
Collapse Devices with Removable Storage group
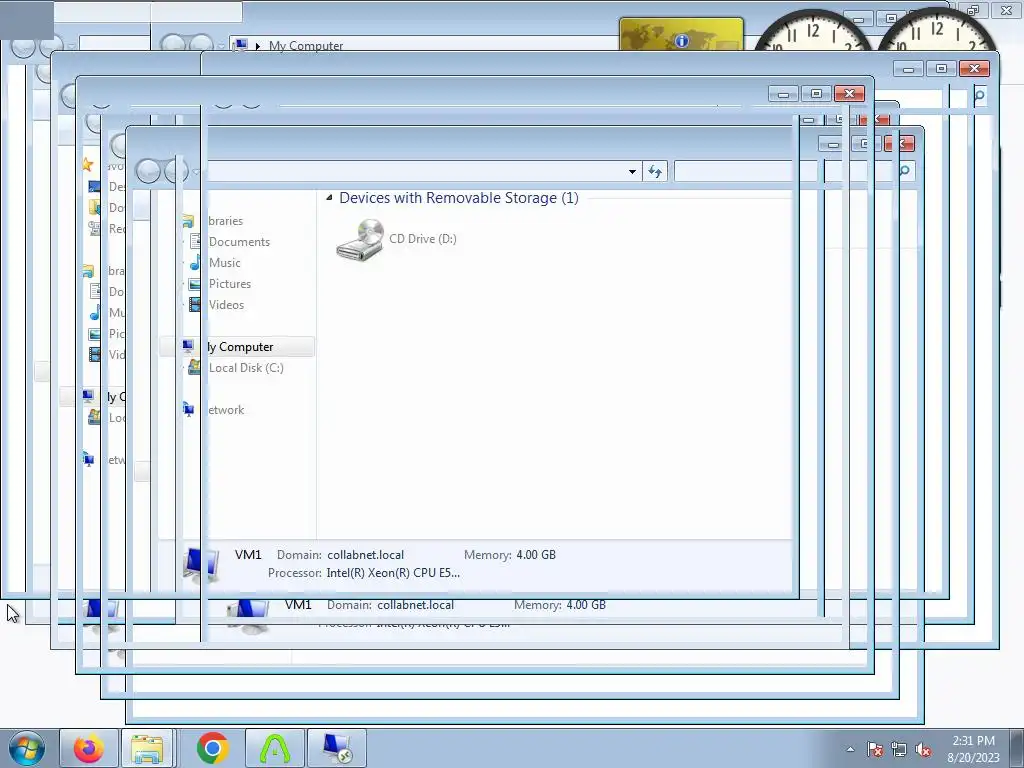point(329,197)
